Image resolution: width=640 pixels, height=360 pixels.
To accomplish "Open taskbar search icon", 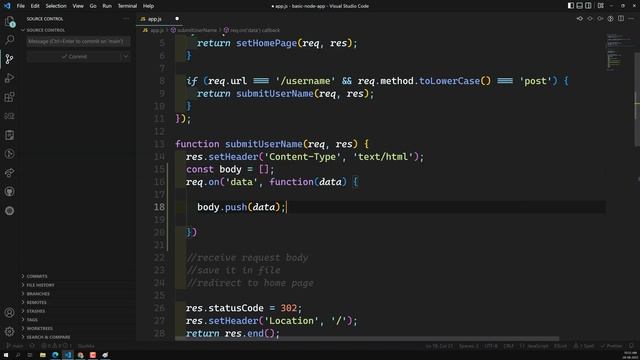I will 18,355.
